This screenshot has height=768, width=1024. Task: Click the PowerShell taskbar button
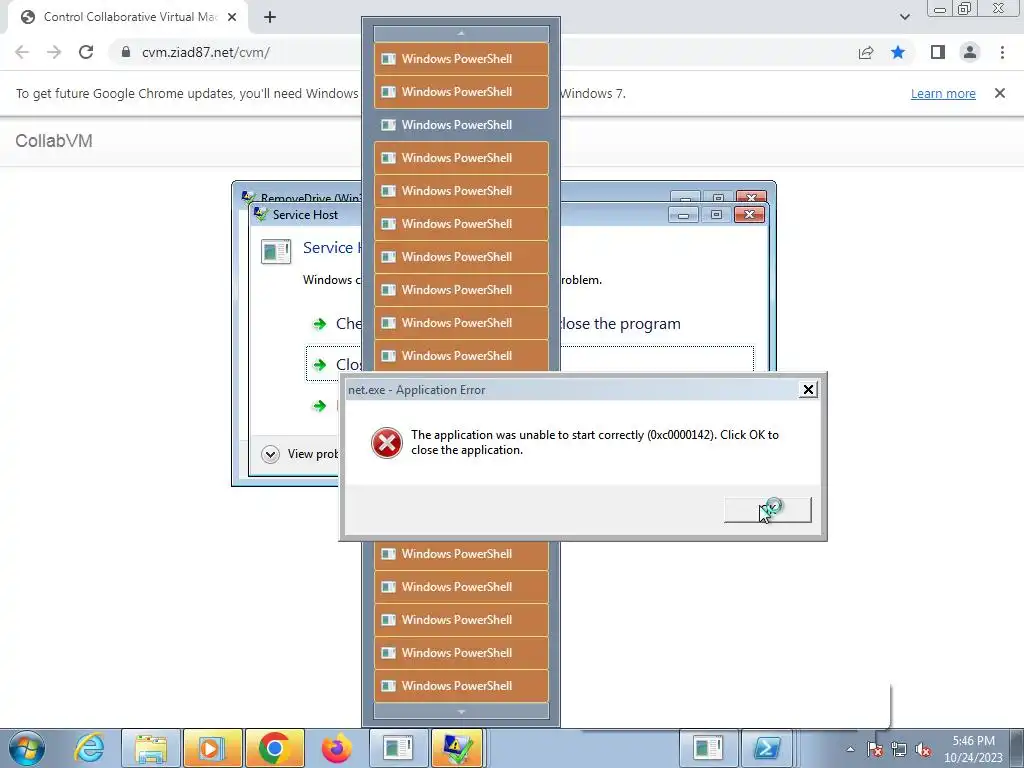[x=769, y=748]
